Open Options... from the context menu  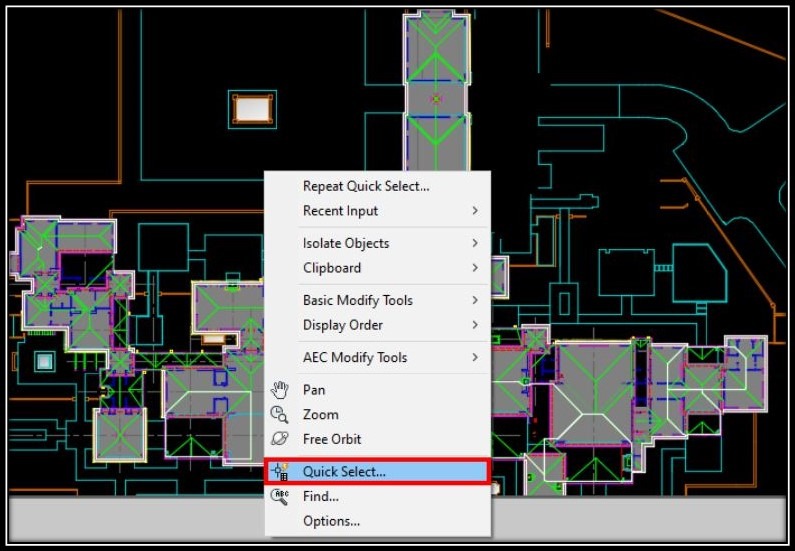[377, 521]
